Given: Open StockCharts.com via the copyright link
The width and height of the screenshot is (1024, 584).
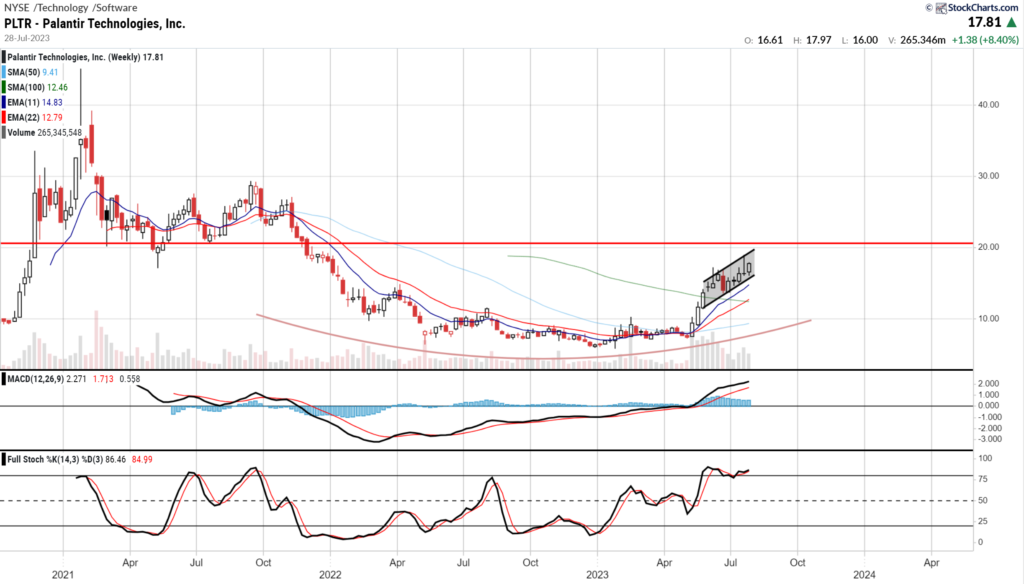Looking at the screenshot, I should [x=985, y=8].
